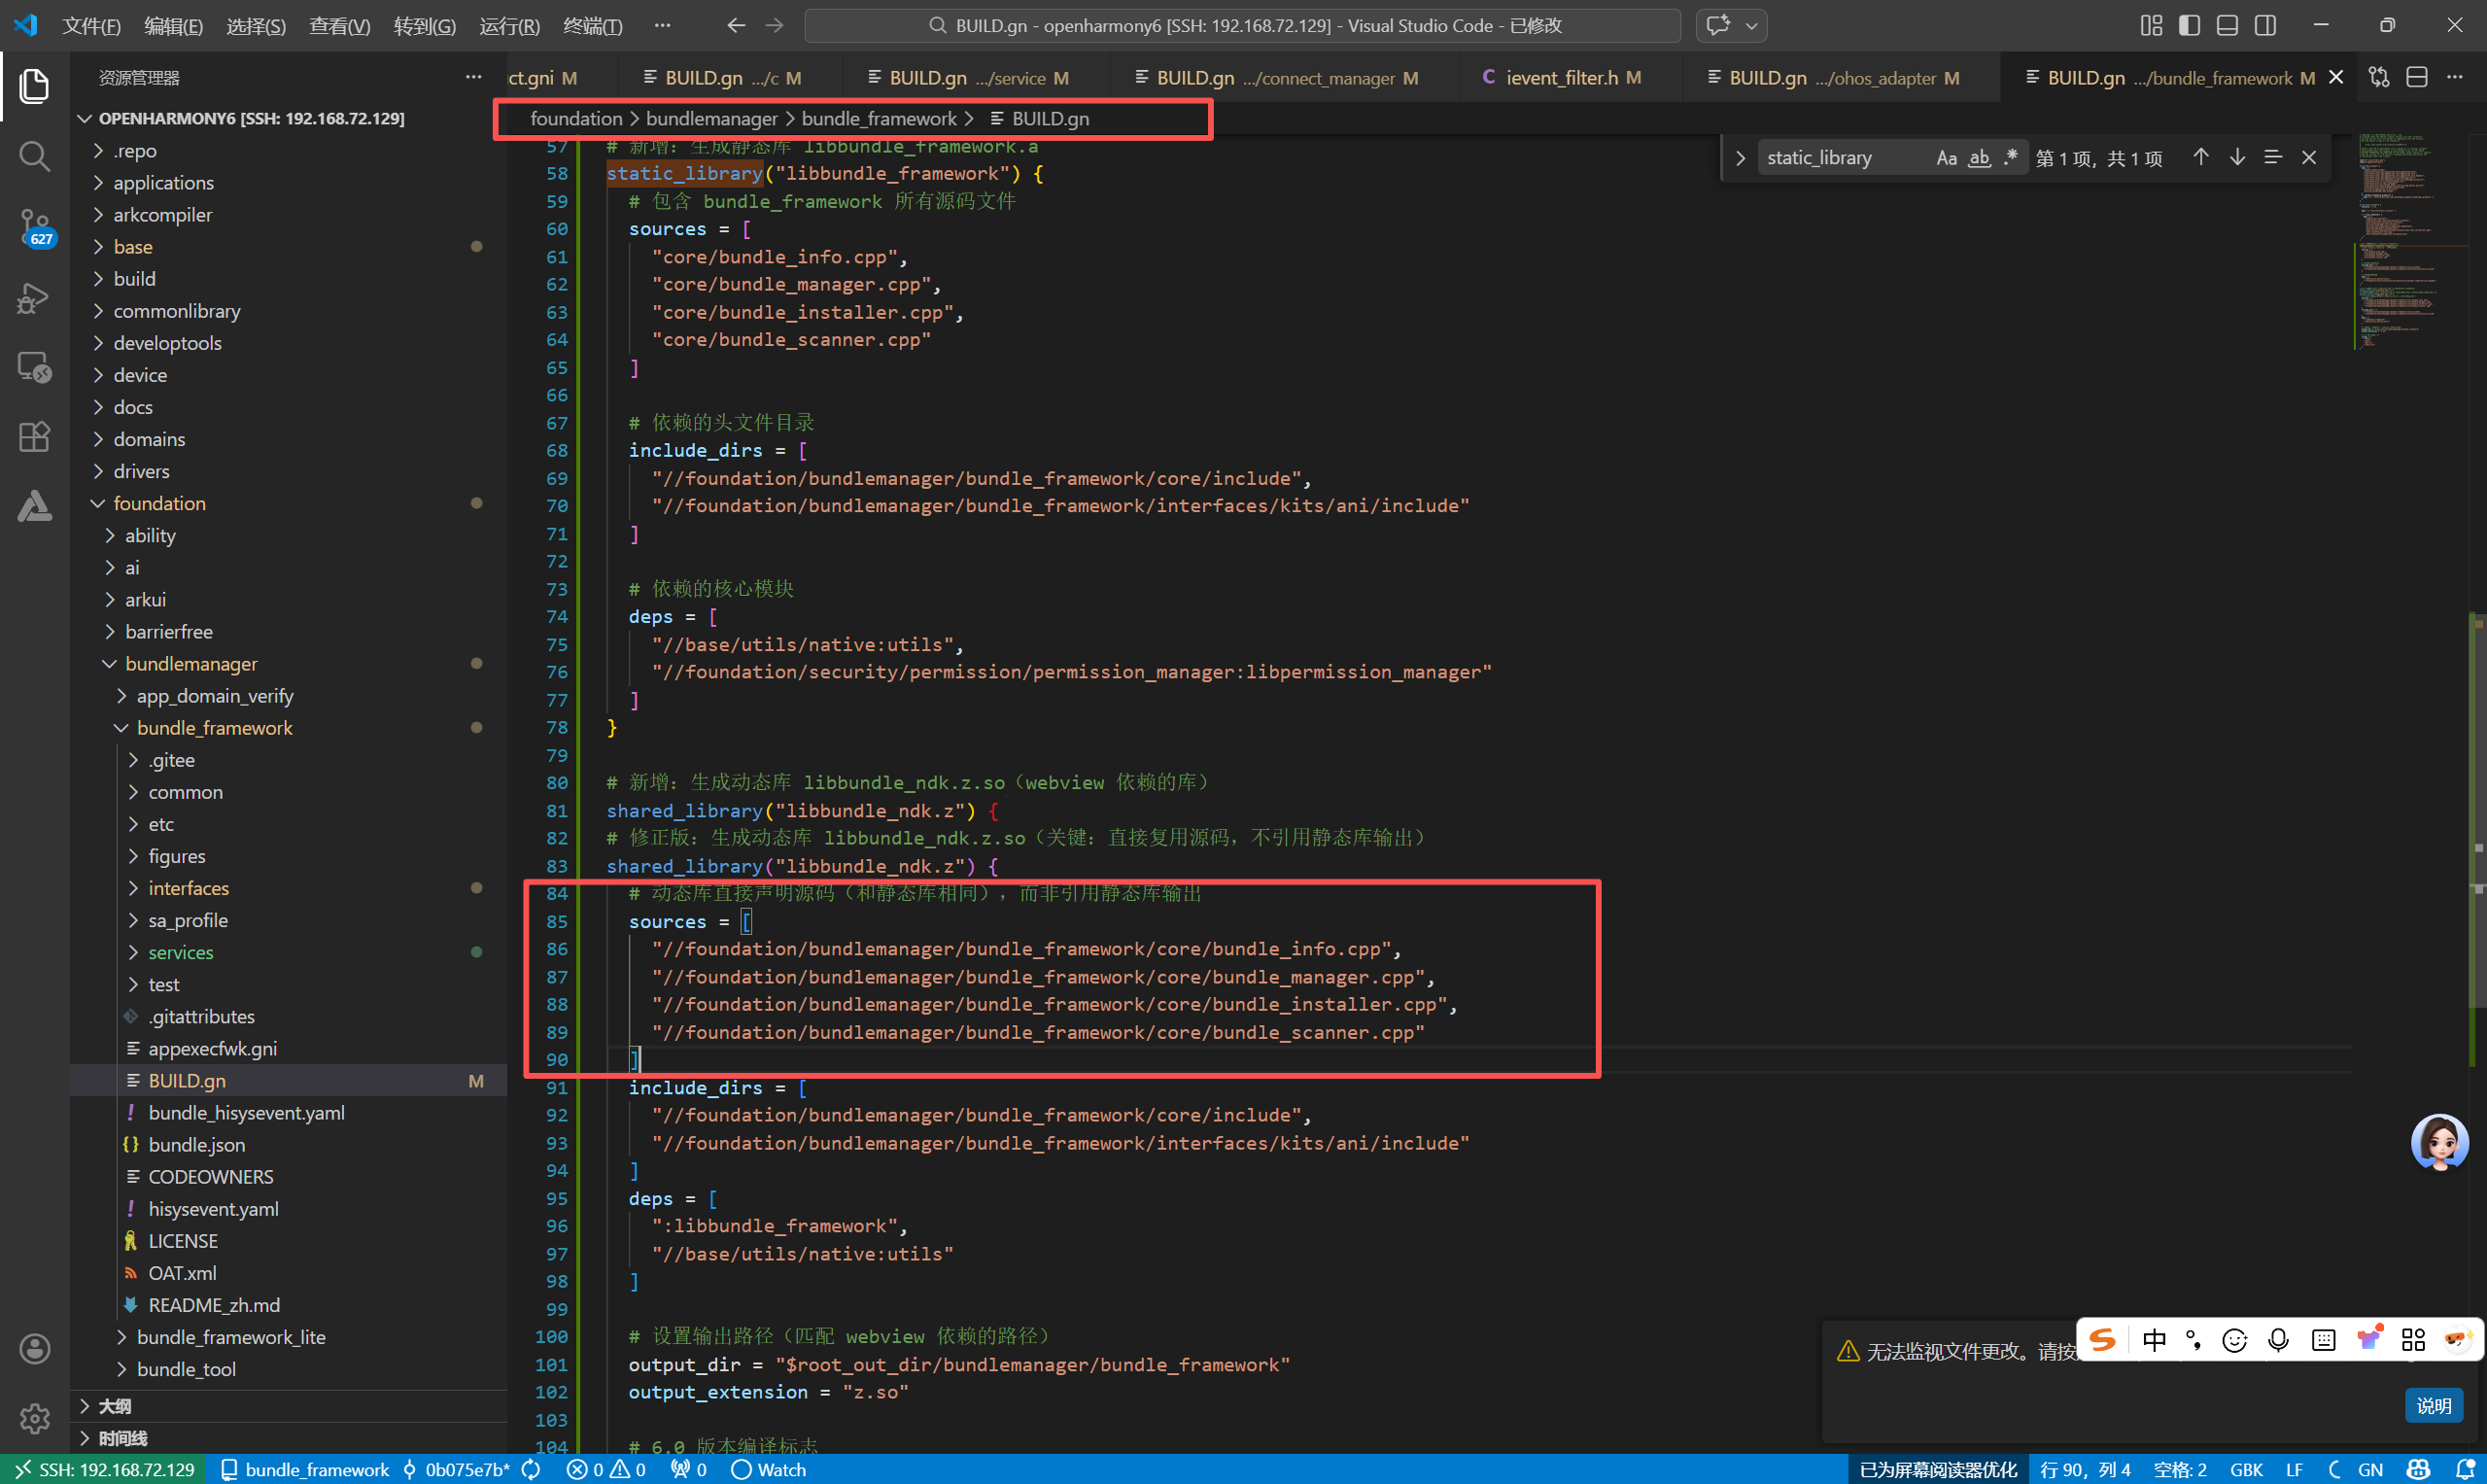Image resolution: width=2487 pixels, height=1484 pixels.
Task: Open Source Control view with 627 badge
Action: [34, 225]
